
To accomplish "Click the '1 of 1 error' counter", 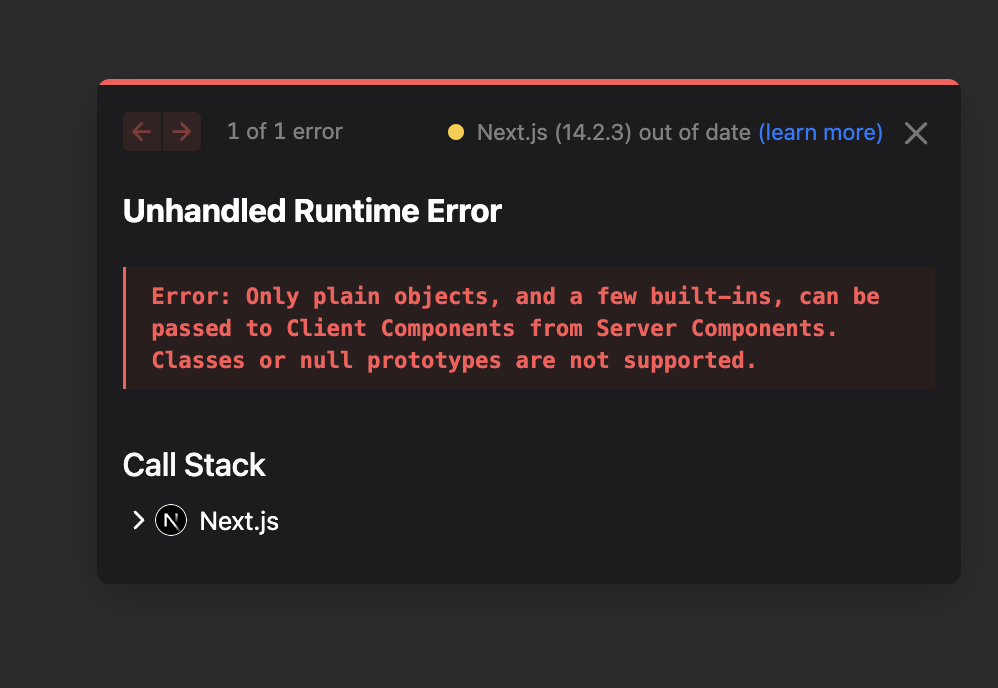I will (x=285, y=132).
